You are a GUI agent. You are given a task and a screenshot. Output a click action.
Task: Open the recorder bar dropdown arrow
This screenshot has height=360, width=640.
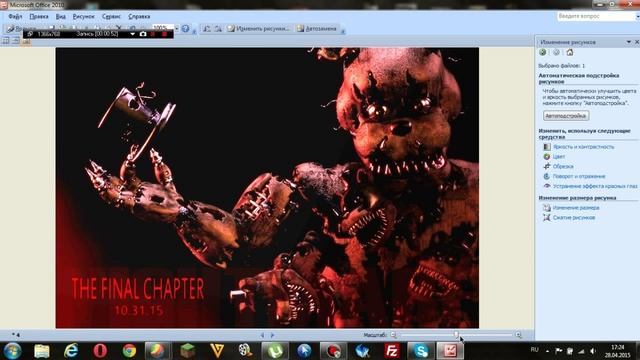[133, 34]
